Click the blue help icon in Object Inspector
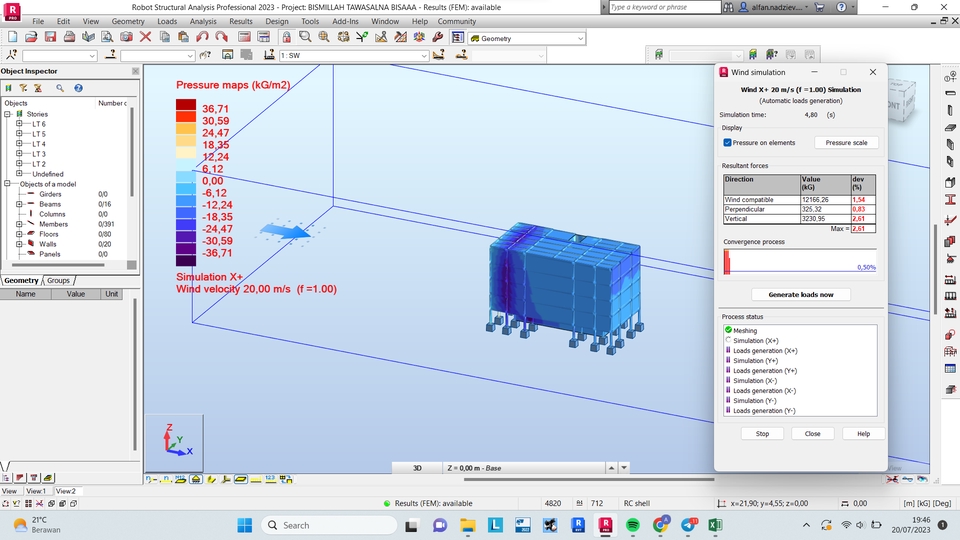This screenshot has width=960, height=540. pyautogui.click(x=78, y=88)
